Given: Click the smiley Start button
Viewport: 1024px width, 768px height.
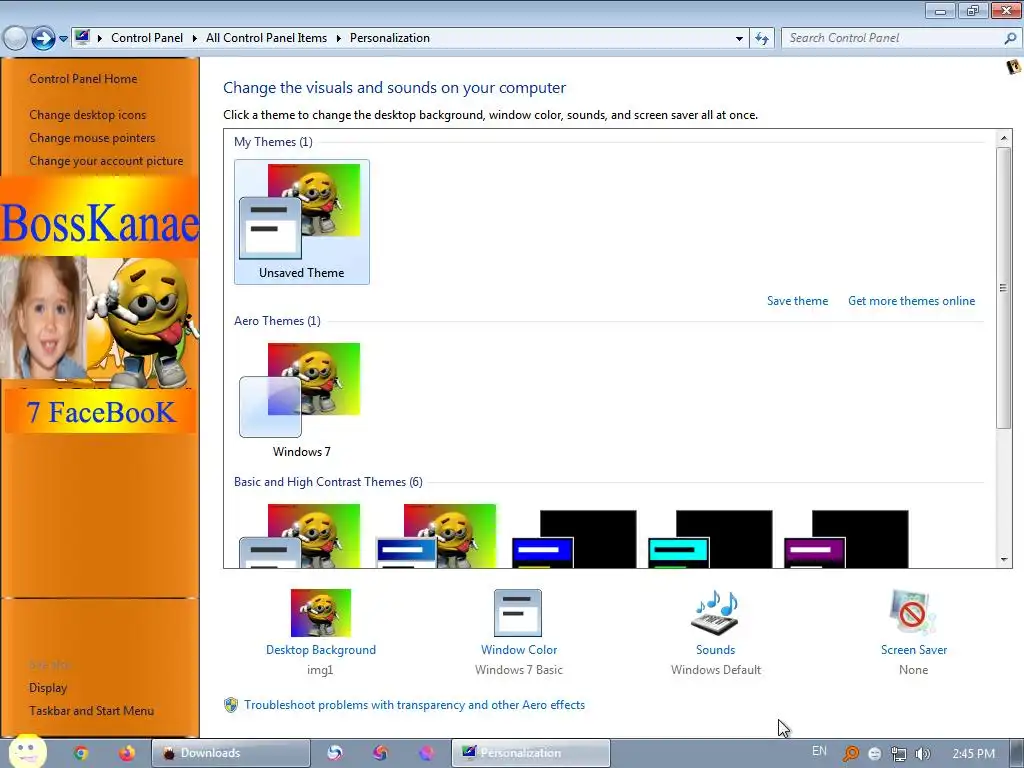Looking at the screenshot, I should pyautogui.click(x=27, y=752).
